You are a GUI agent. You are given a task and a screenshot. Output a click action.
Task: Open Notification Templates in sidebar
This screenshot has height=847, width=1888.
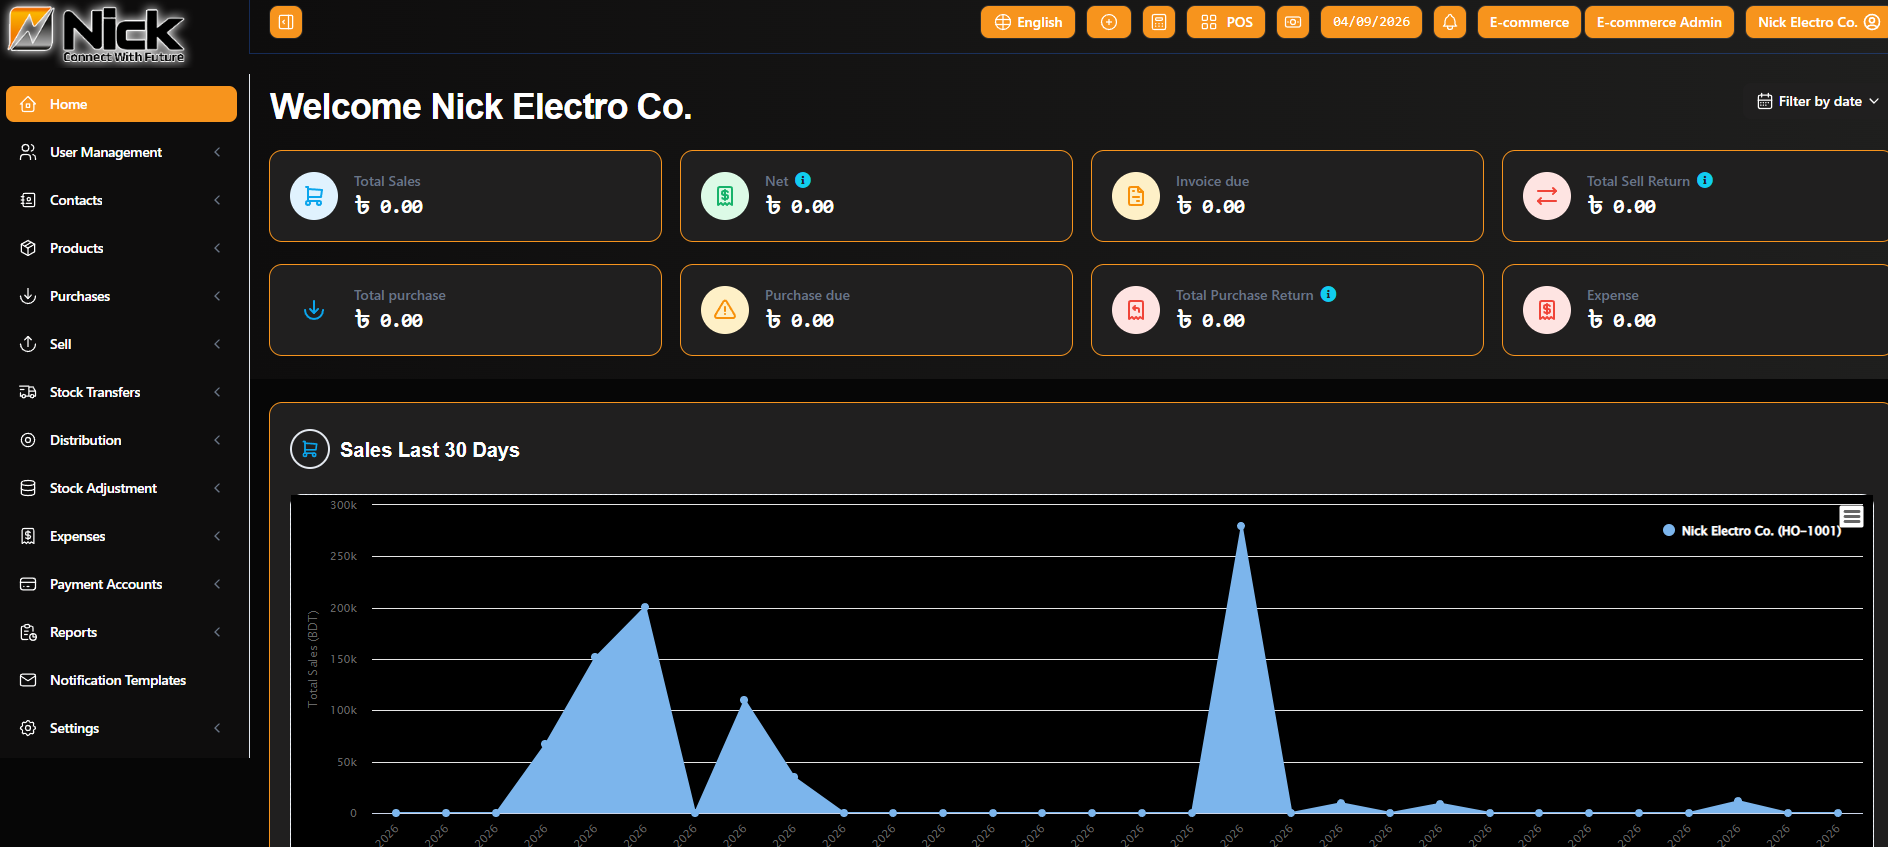118,680
